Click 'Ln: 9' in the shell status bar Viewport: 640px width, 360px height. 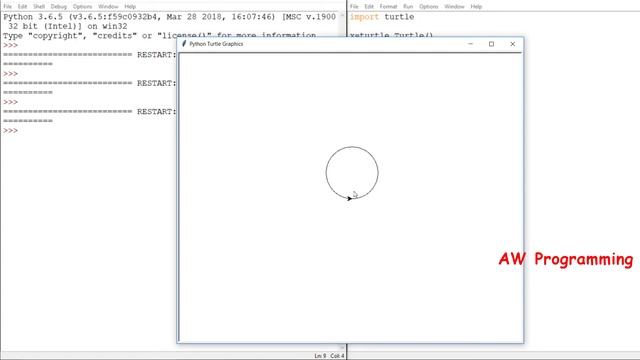pos(320,356)
